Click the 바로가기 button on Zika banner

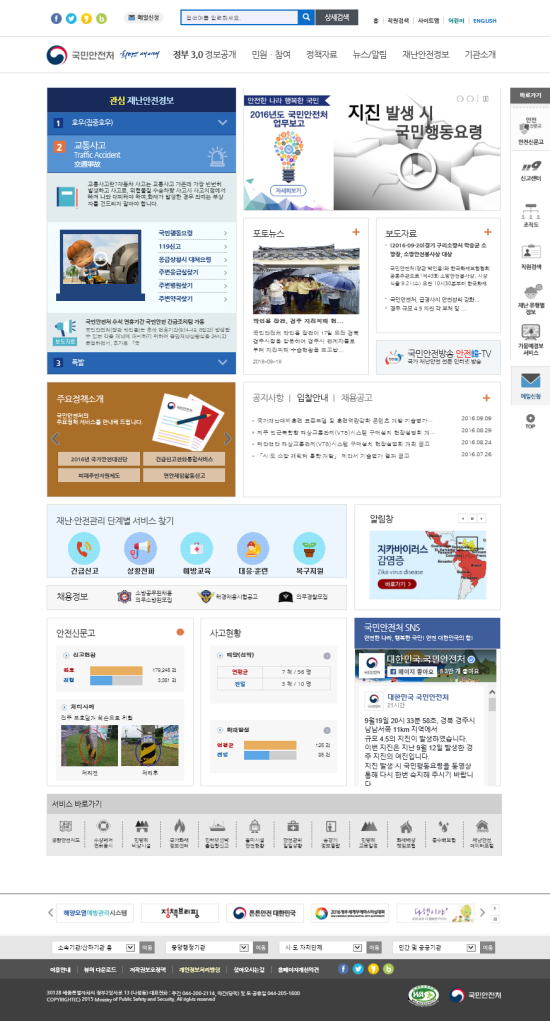(396, 584)
